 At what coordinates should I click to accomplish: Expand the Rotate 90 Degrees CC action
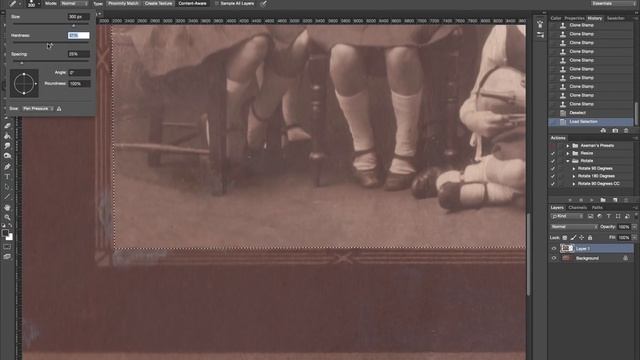click(574, 184)
